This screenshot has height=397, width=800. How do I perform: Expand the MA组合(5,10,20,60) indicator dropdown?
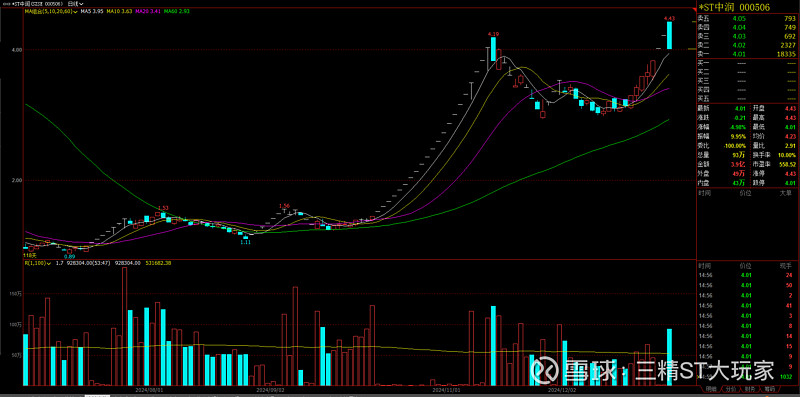pos(51,12)
